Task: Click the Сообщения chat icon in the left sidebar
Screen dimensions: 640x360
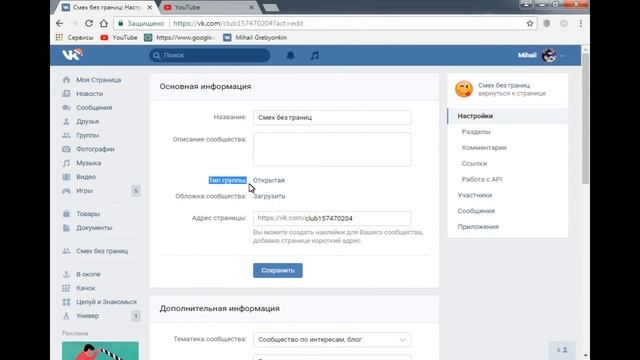Action: pos(66,107)
